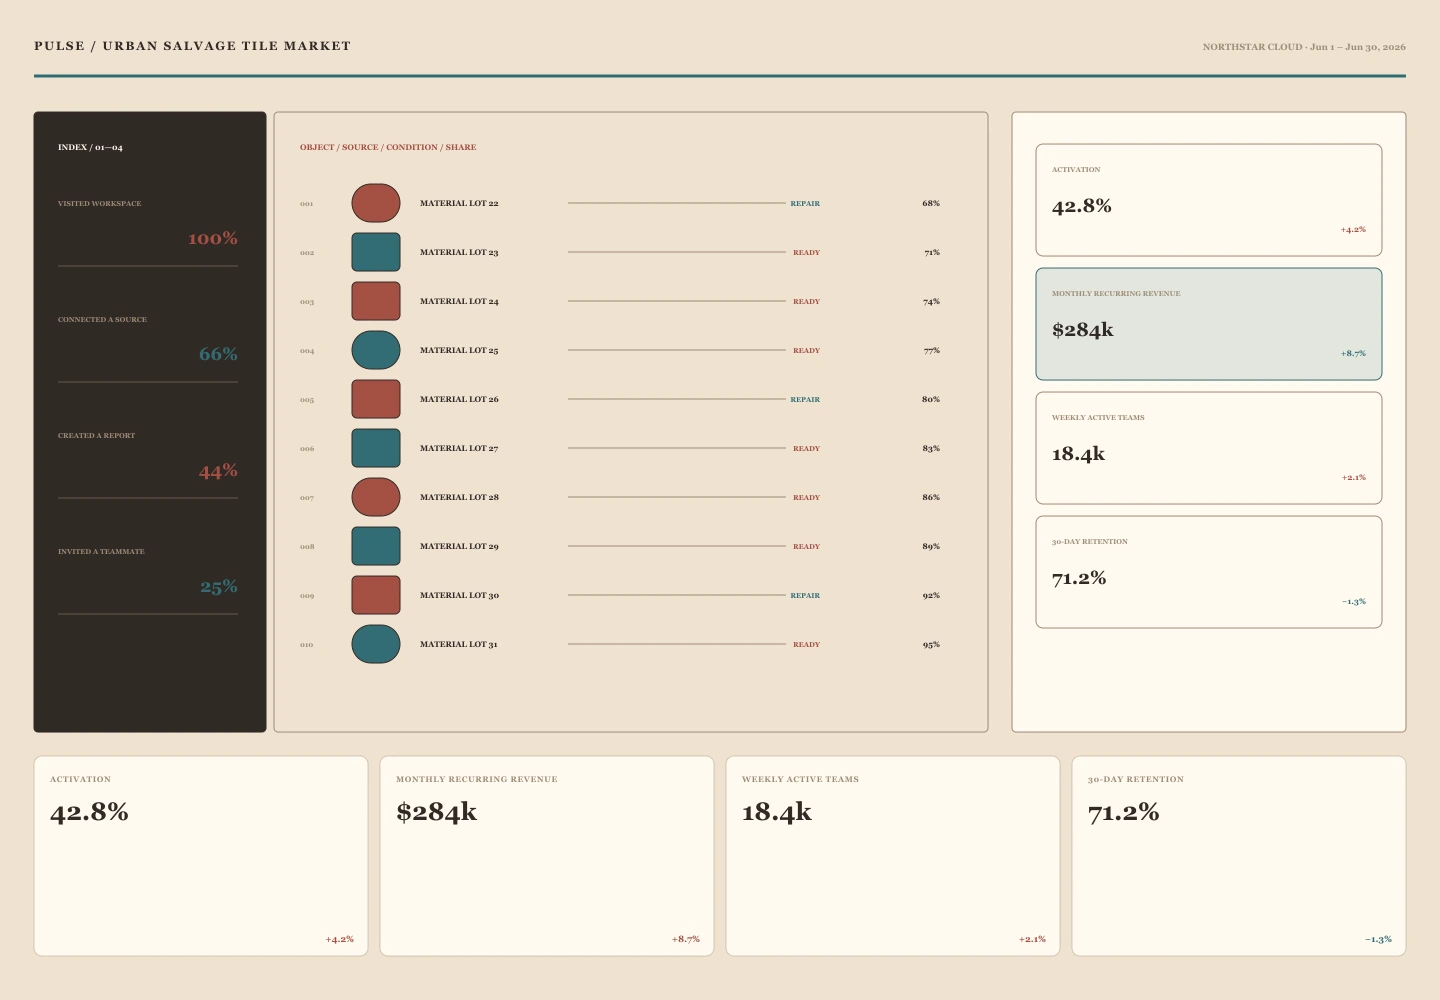Screen dimensions: 1440x1000
Task: Click the Material Lot 27 name text
Action: pyautogui.click(x=459, y=448)
